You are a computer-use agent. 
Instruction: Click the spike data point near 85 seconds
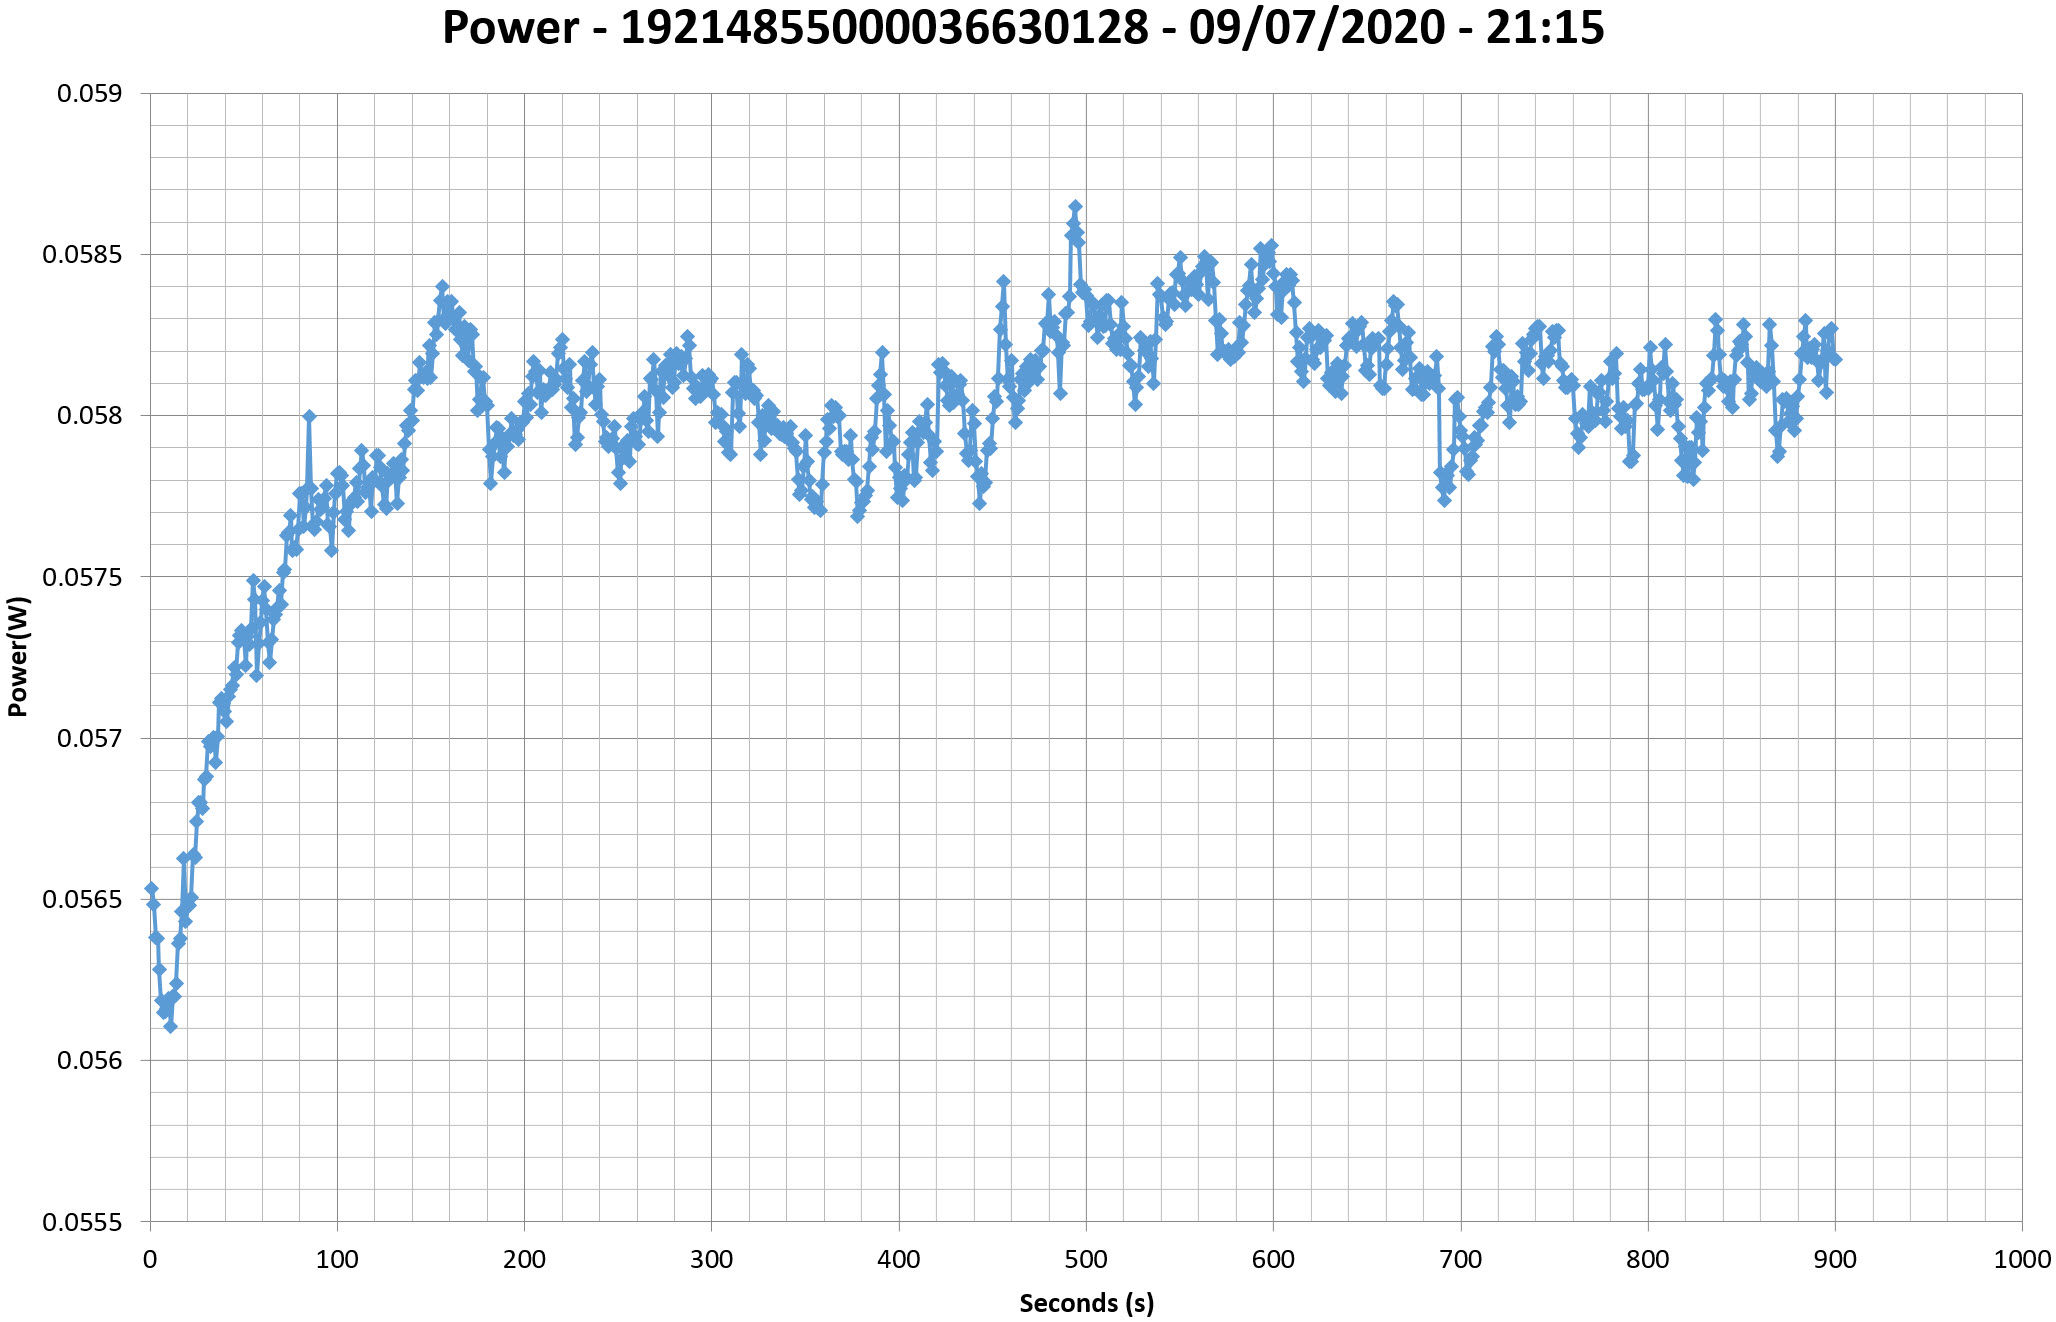point(309,416)
